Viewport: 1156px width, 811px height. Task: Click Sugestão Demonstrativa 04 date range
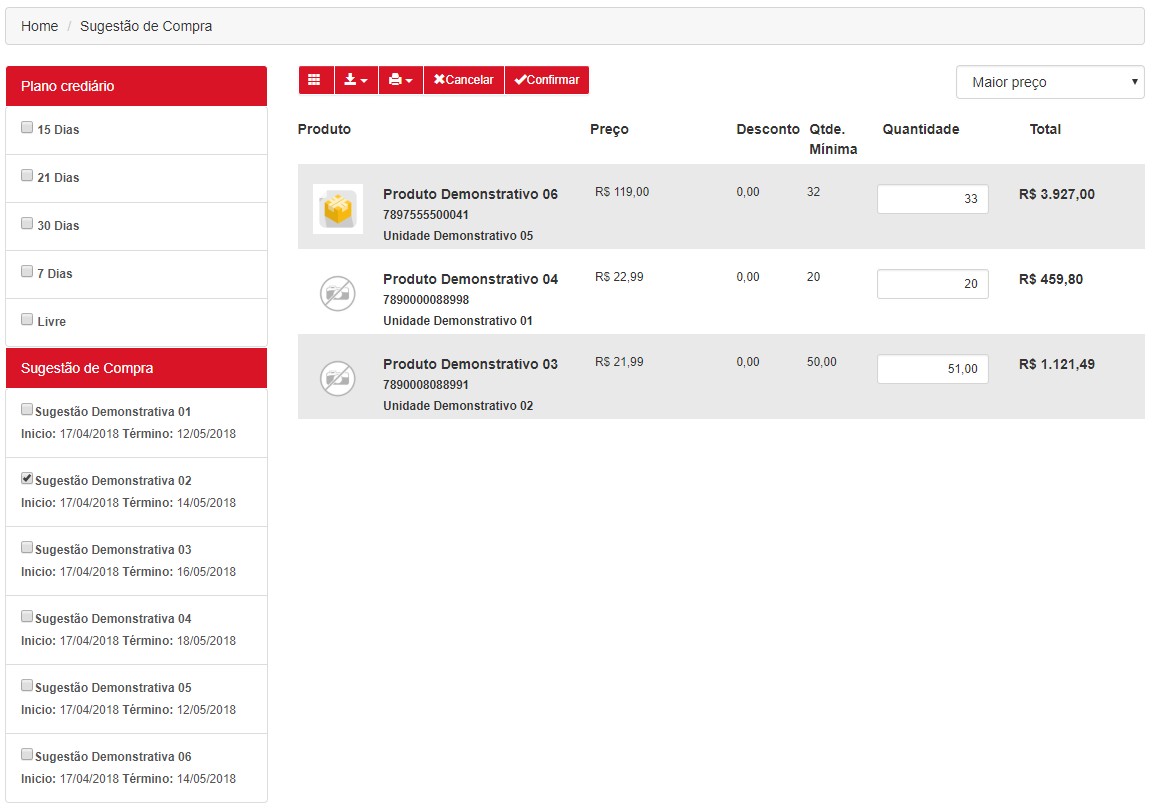click(128, 641)
